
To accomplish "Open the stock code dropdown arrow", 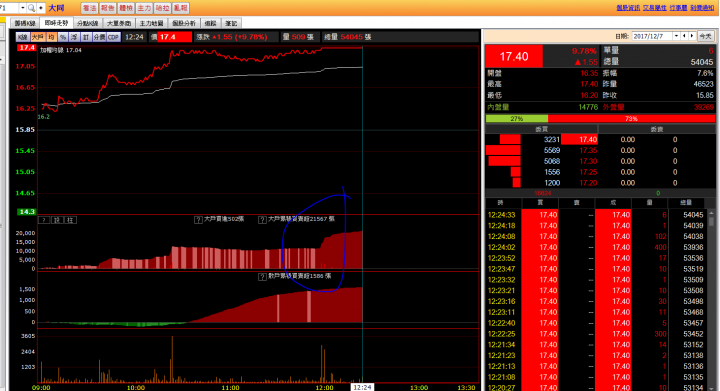I will coord(22,8).
